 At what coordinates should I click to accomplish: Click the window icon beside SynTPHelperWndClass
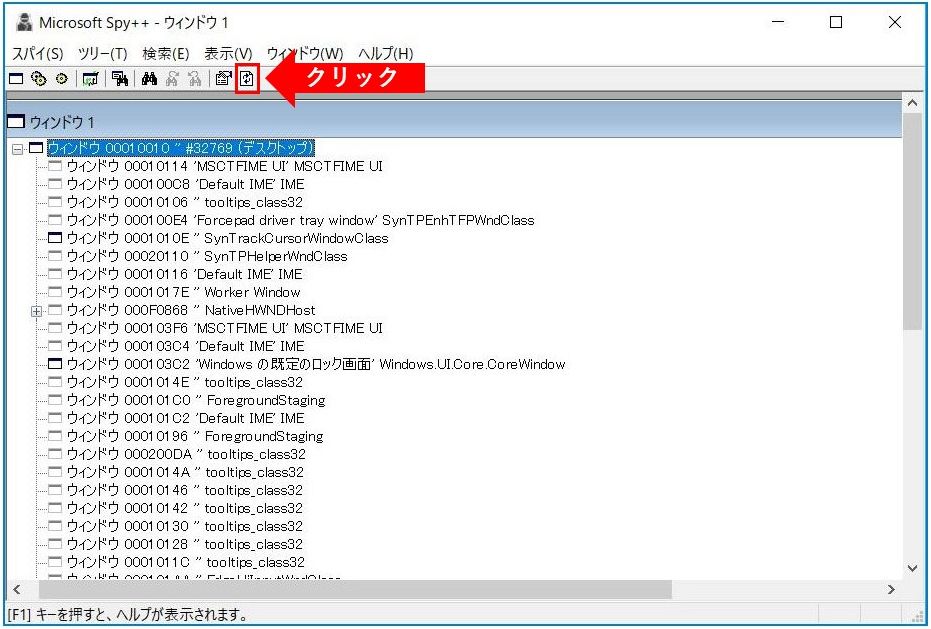tap(55, 256)
